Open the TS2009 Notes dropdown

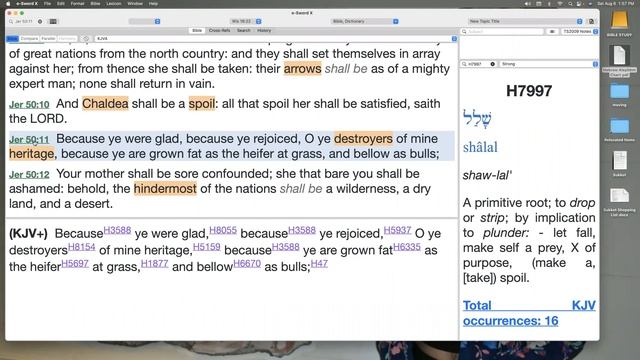point(580,31)
